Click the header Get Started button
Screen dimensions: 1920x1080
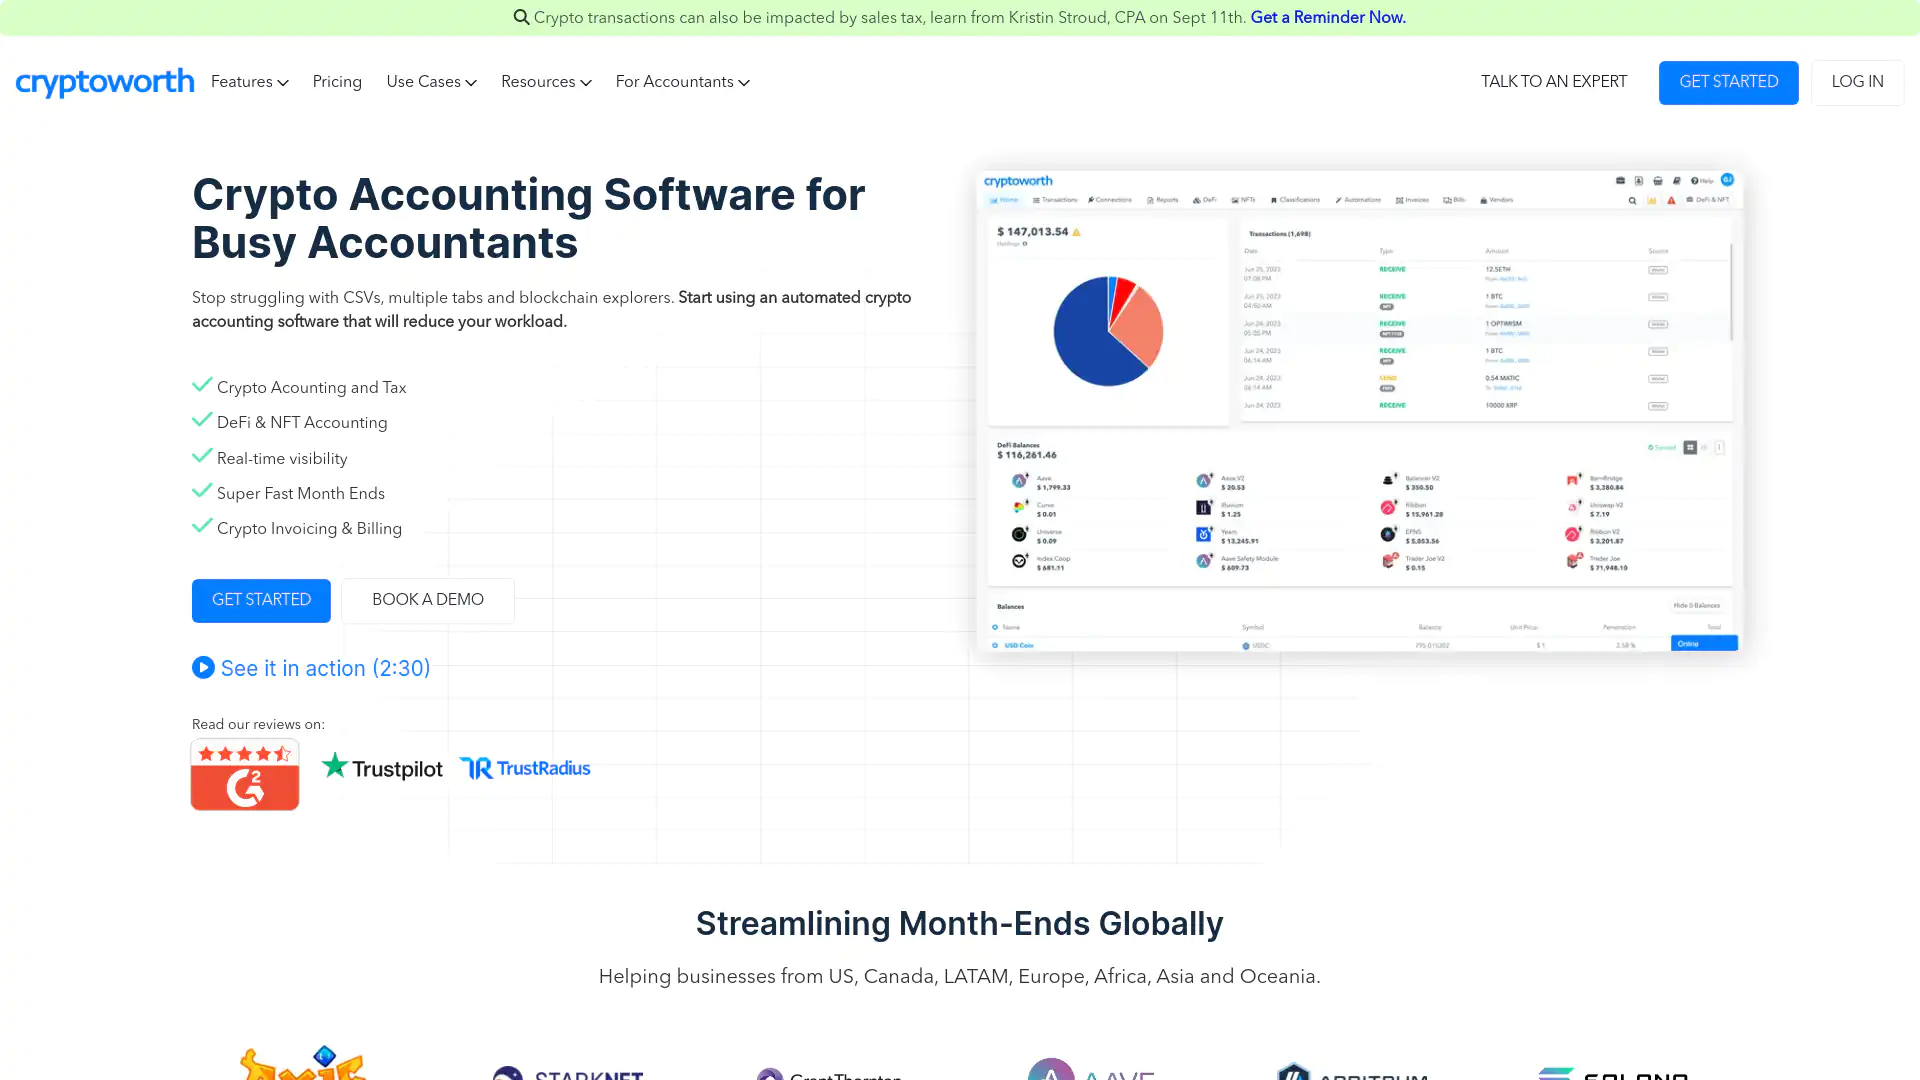click(1728, 82)
